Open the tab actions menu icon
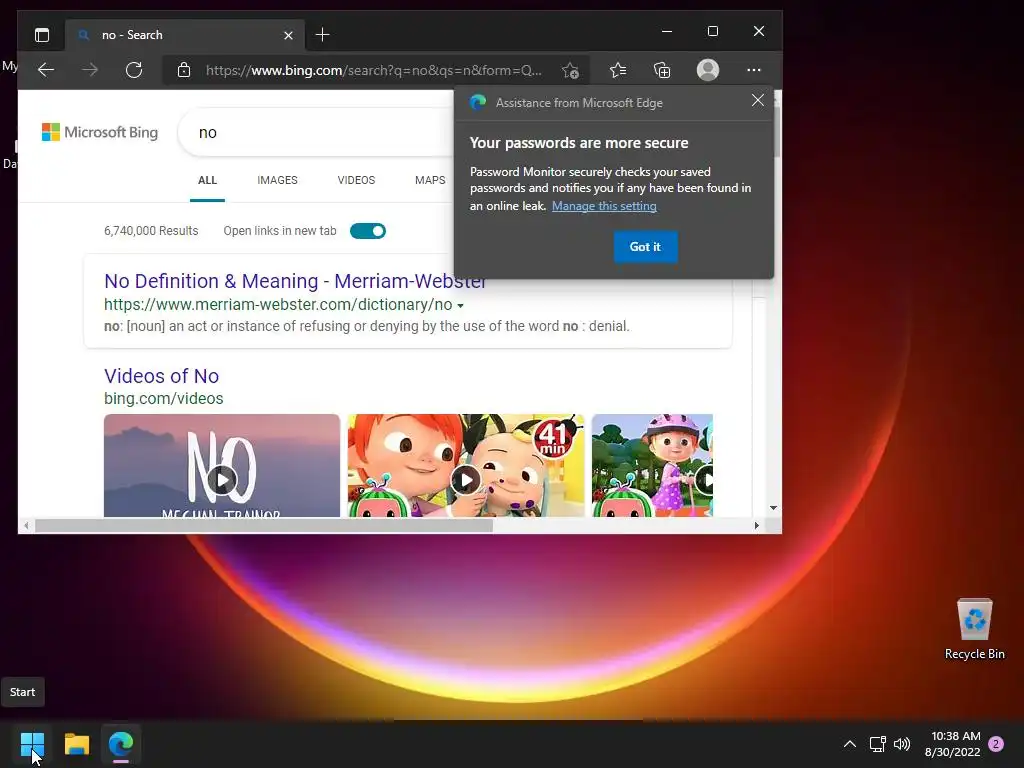1024x768 pixels. [x=42, y=35]
